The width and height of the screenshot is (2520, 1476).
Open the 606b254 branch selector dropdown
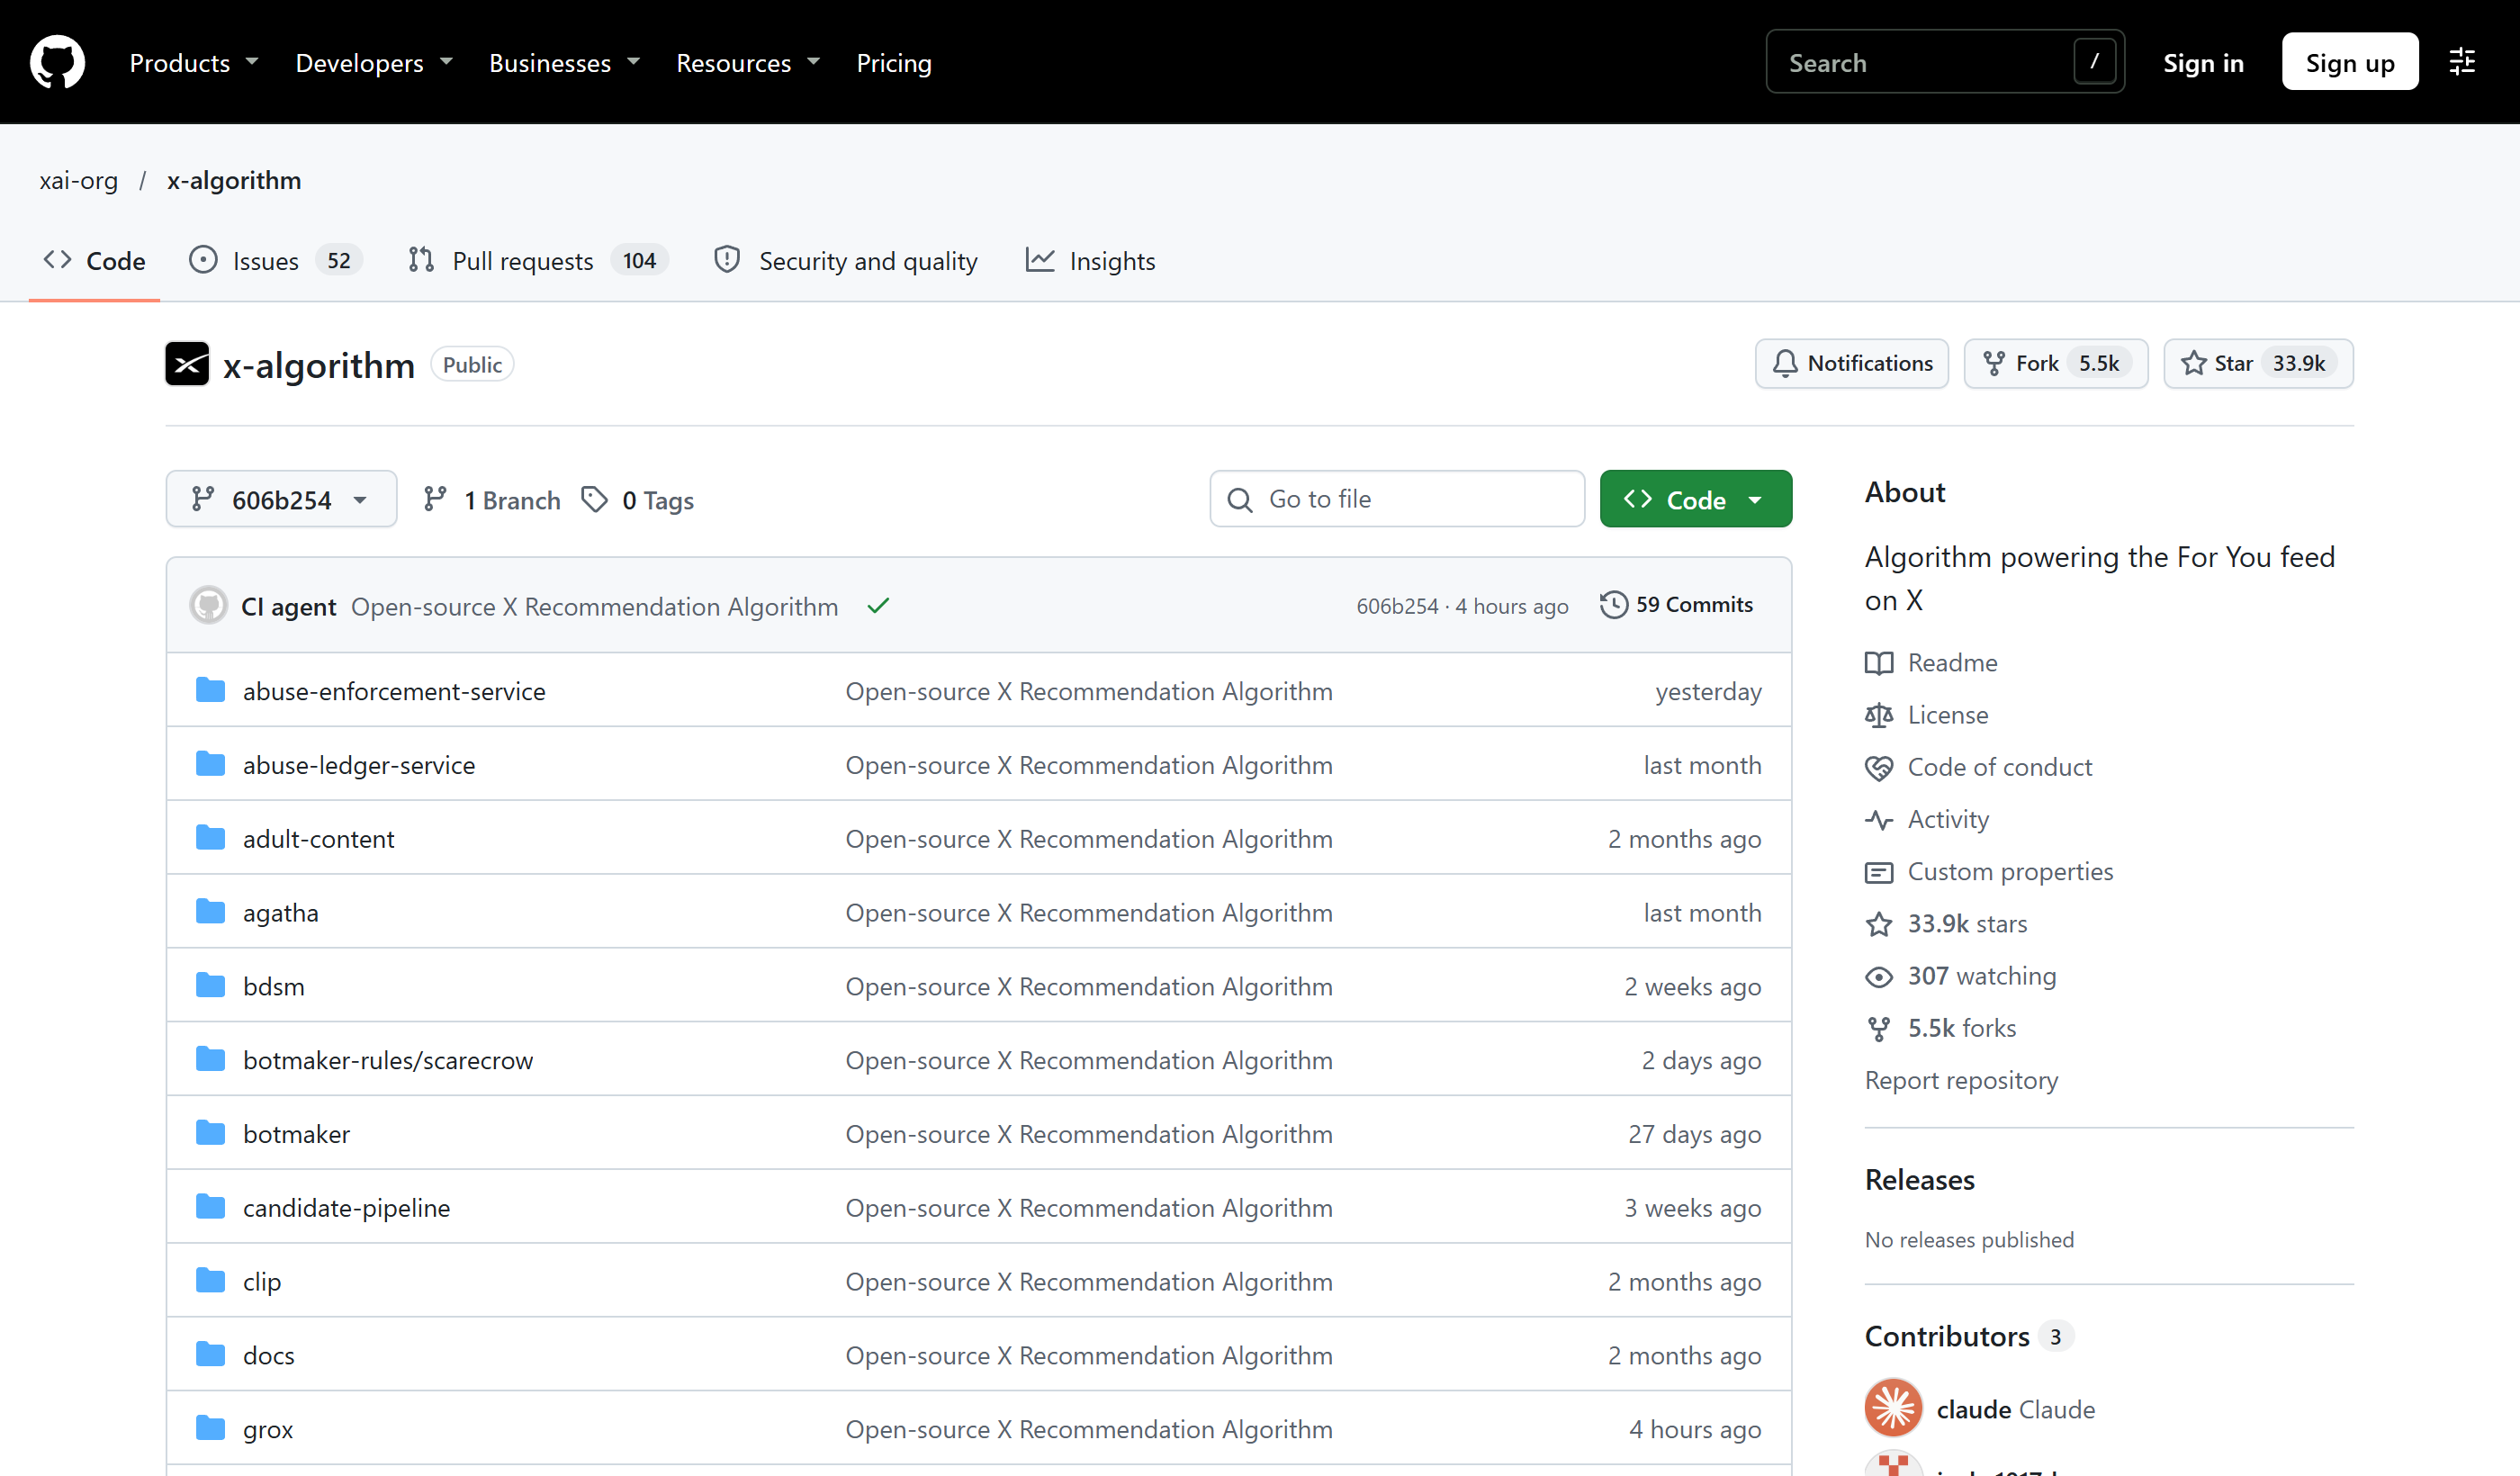coord(281,499)
